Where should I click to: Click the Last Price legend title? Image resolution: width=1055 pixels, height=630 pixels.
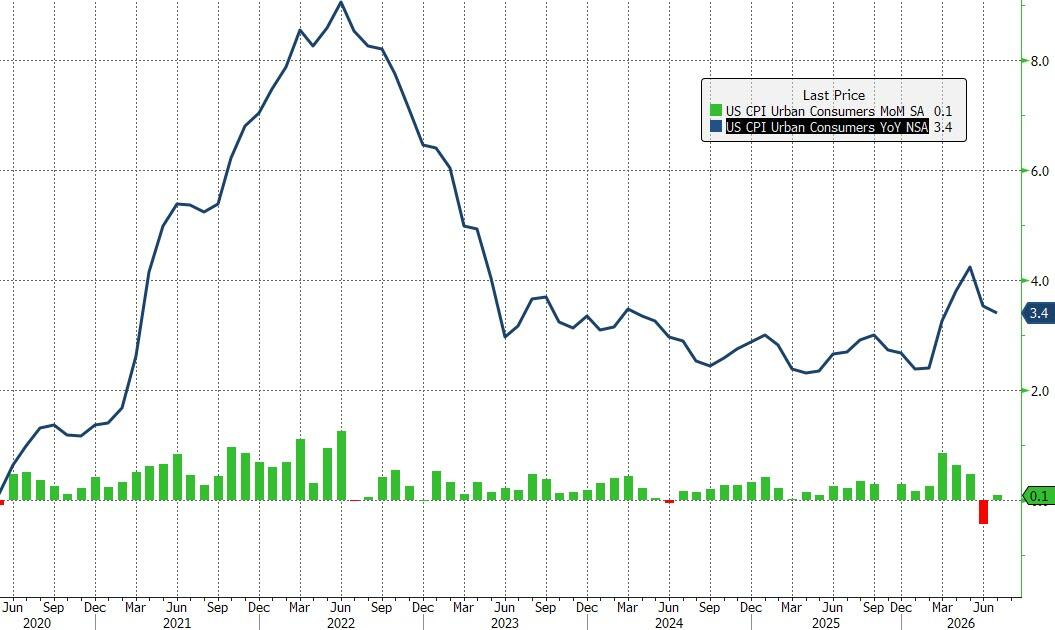tap(834, 95)
